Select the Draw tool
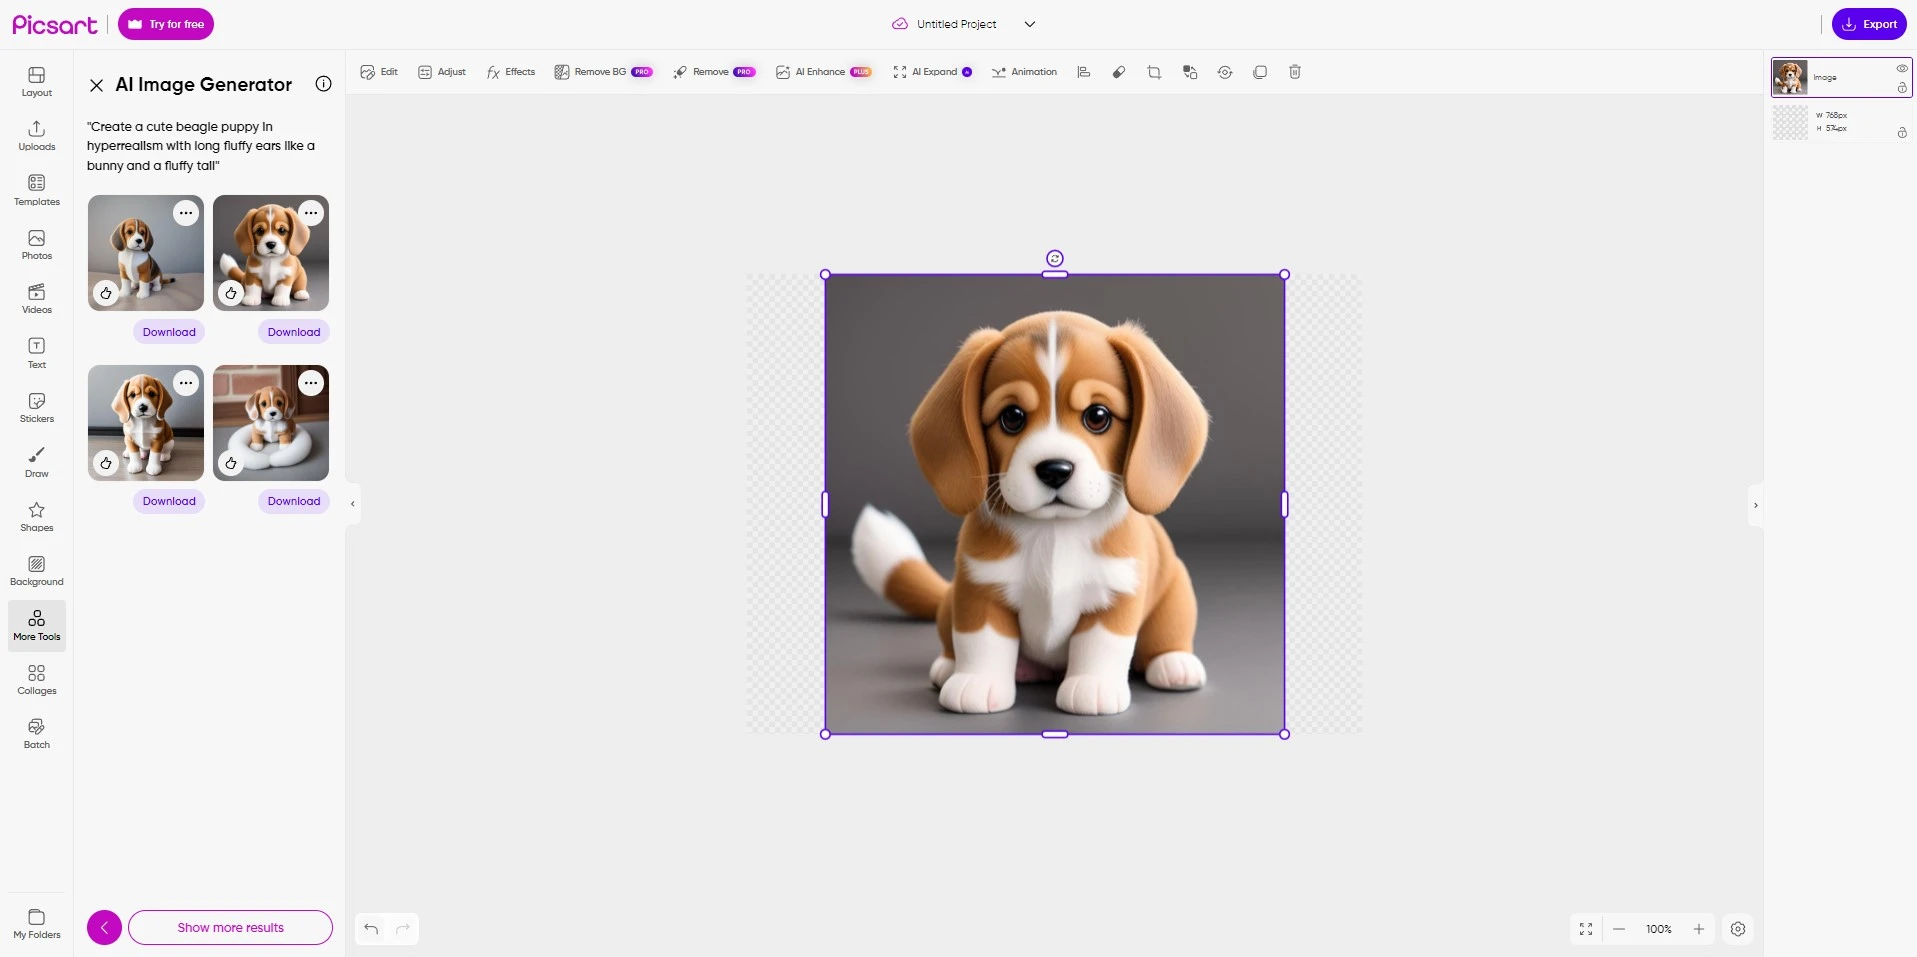Image resolution: width=1917 pixels, height=957 pixels. point(37,462)
